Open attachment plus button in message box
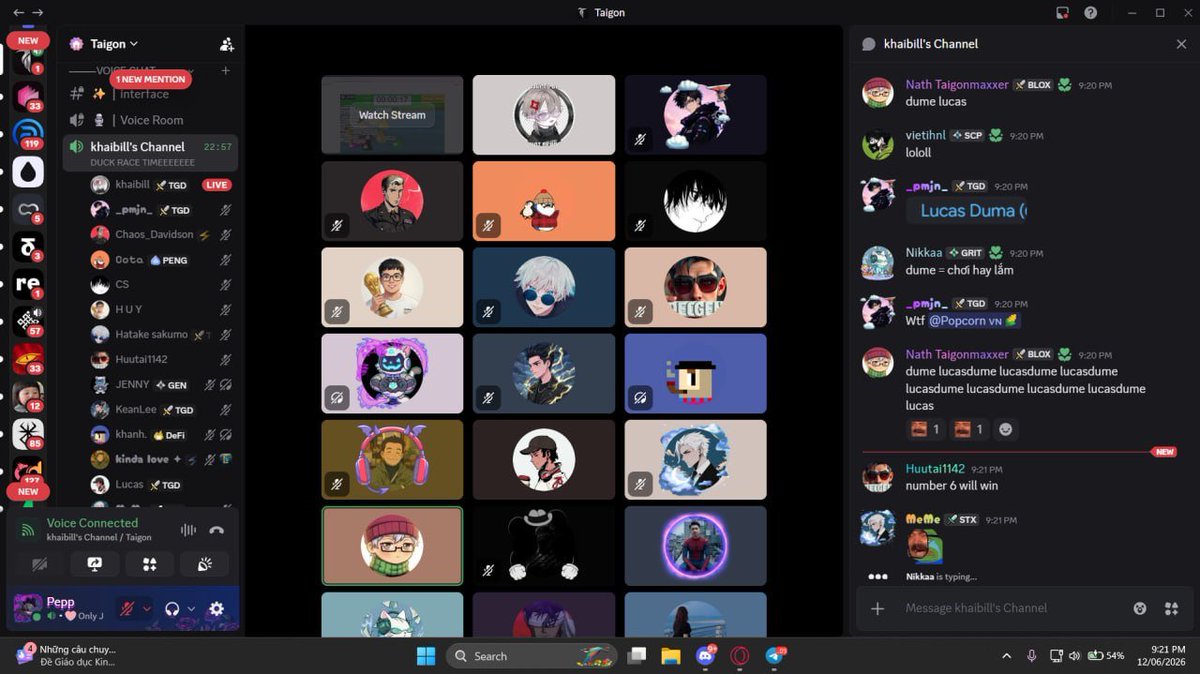Viewport: 1200px width, 674px height. click(x=878, y=608)
